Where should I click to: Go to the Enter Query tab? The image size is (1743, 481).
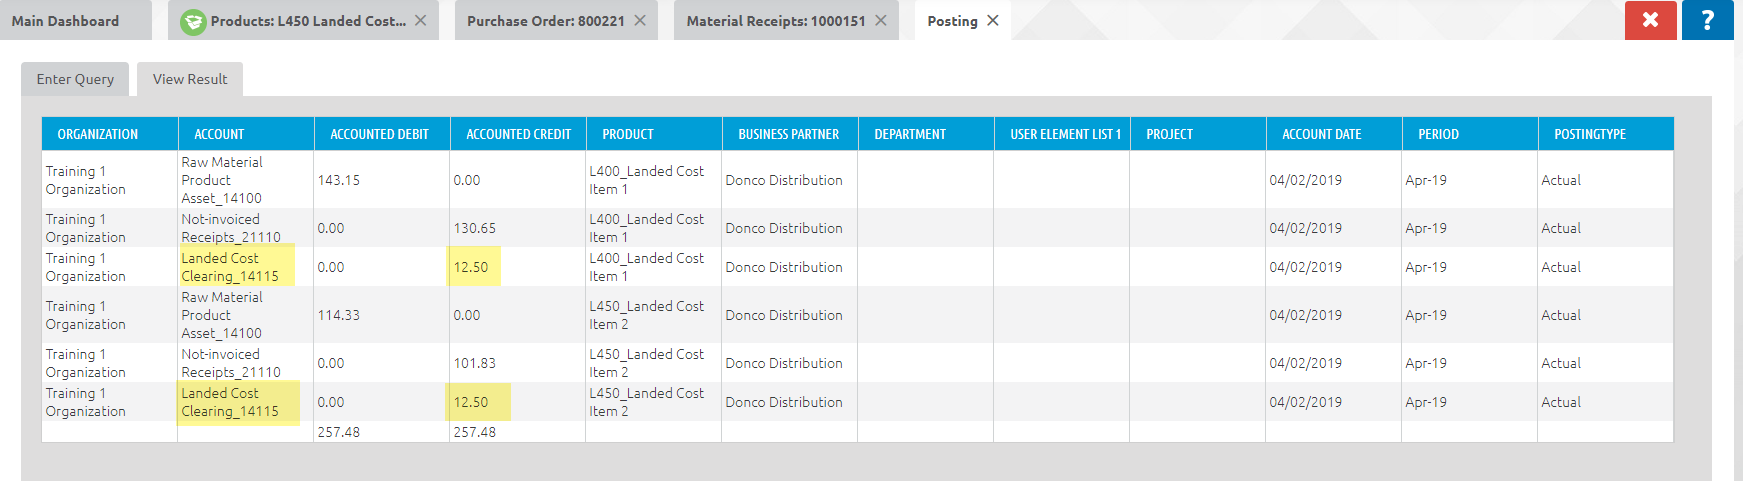(x=75, y=79)
